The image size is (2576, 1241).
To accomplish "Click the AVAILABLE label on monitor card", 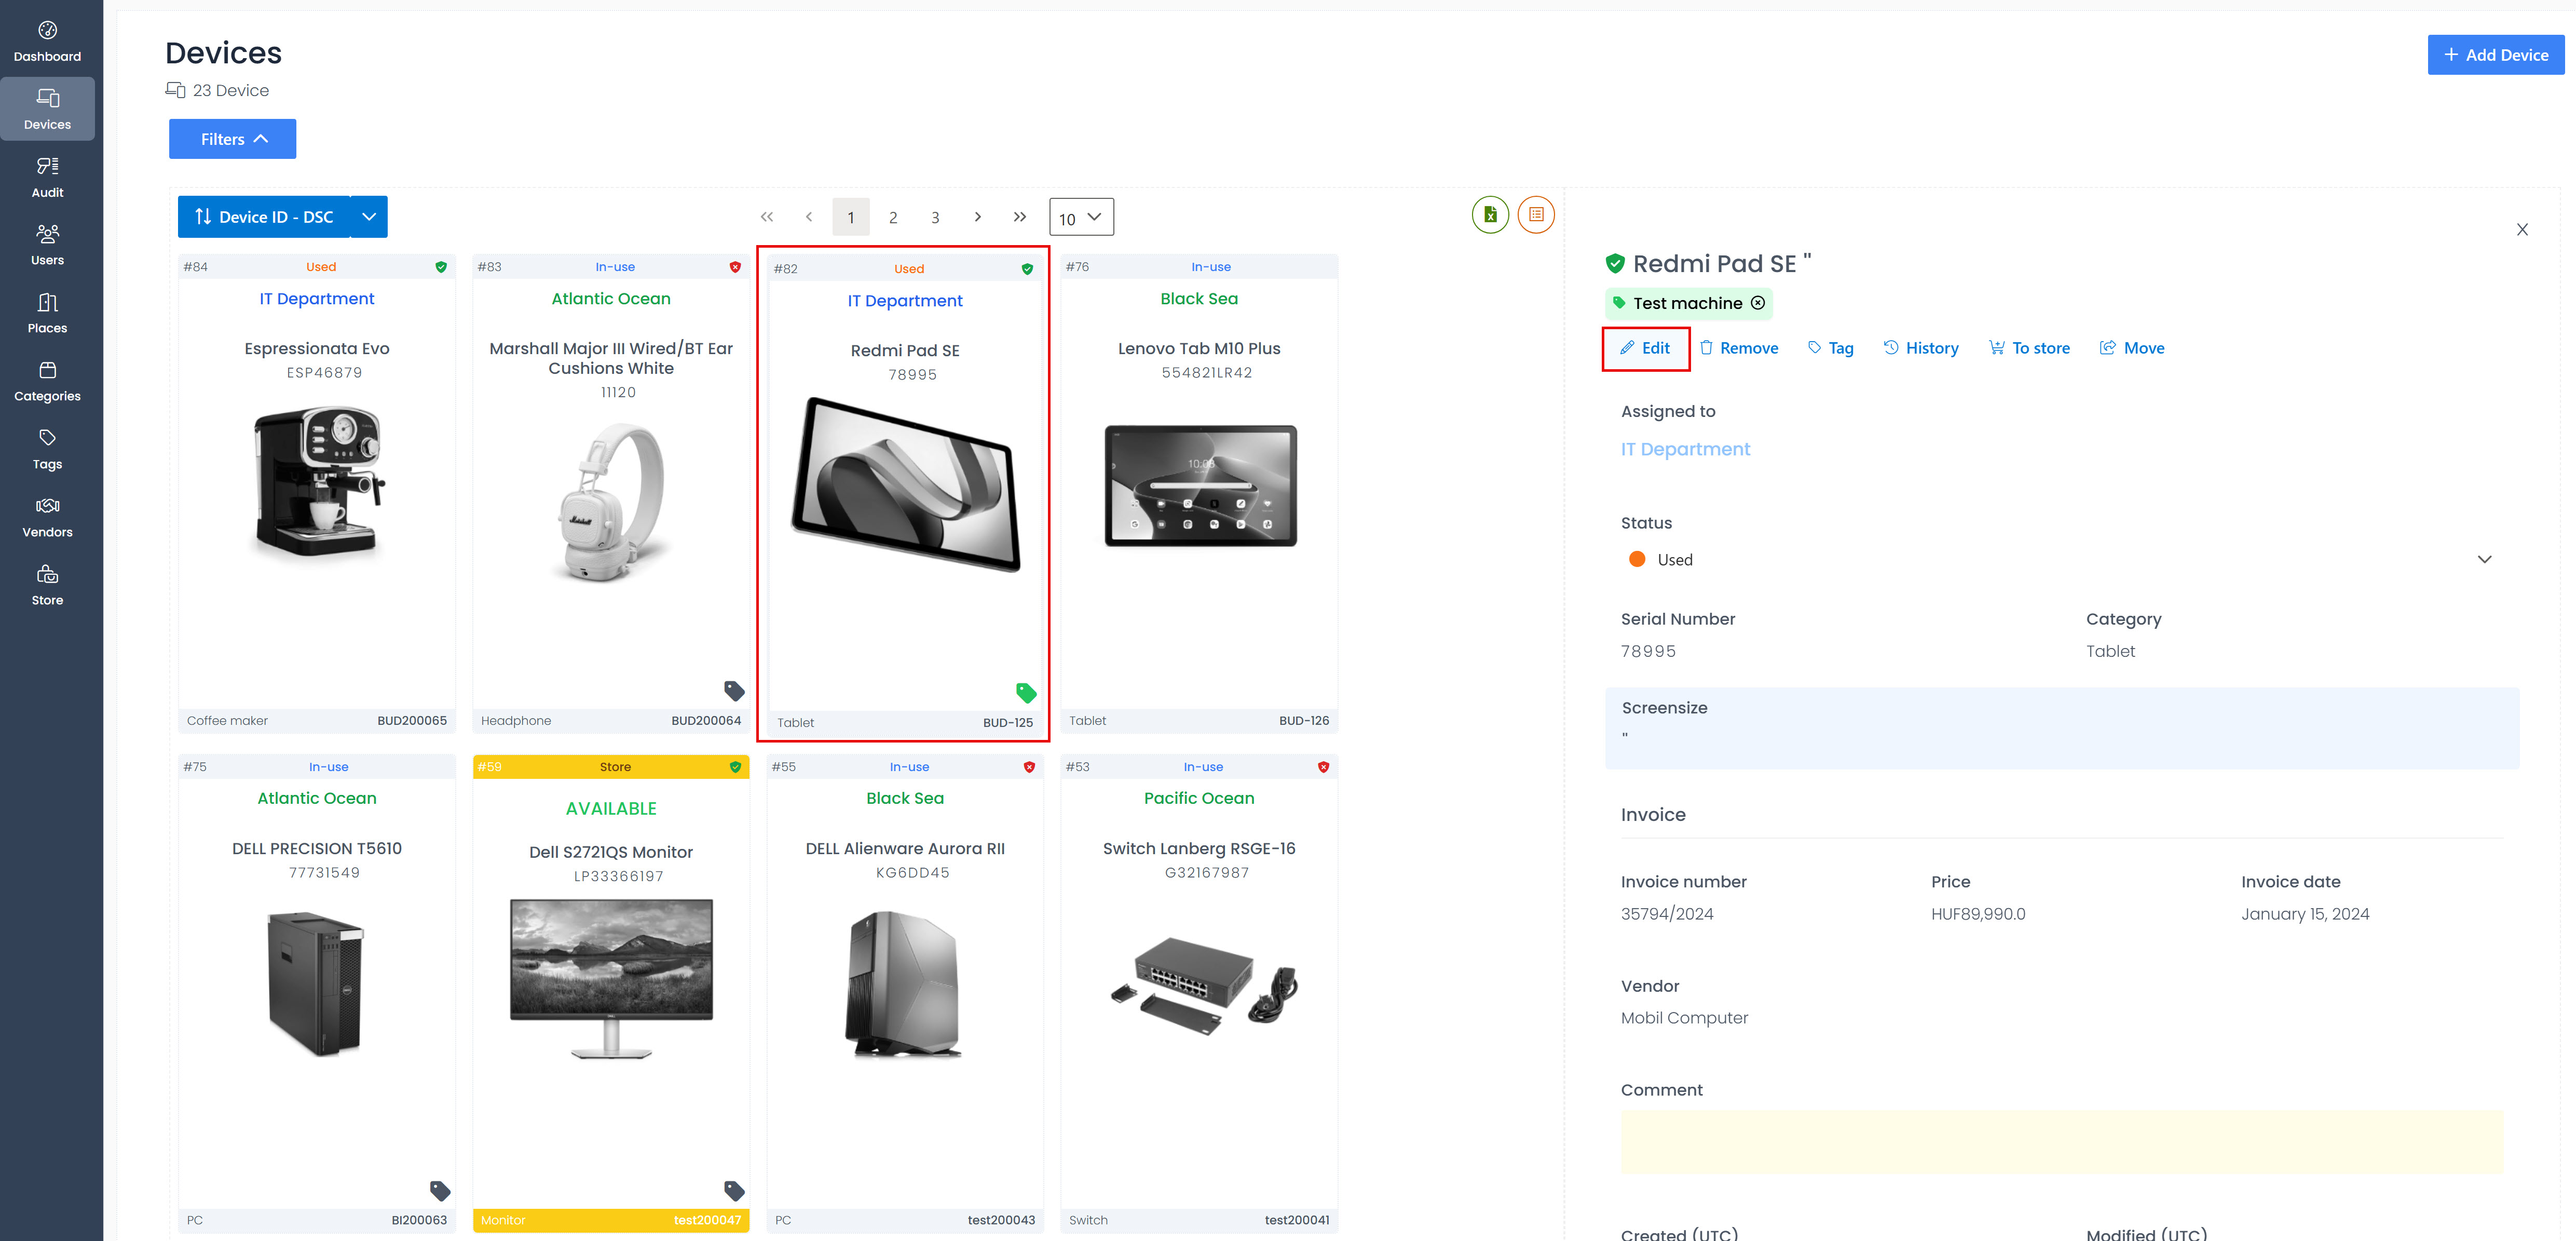I will (611, 808).
